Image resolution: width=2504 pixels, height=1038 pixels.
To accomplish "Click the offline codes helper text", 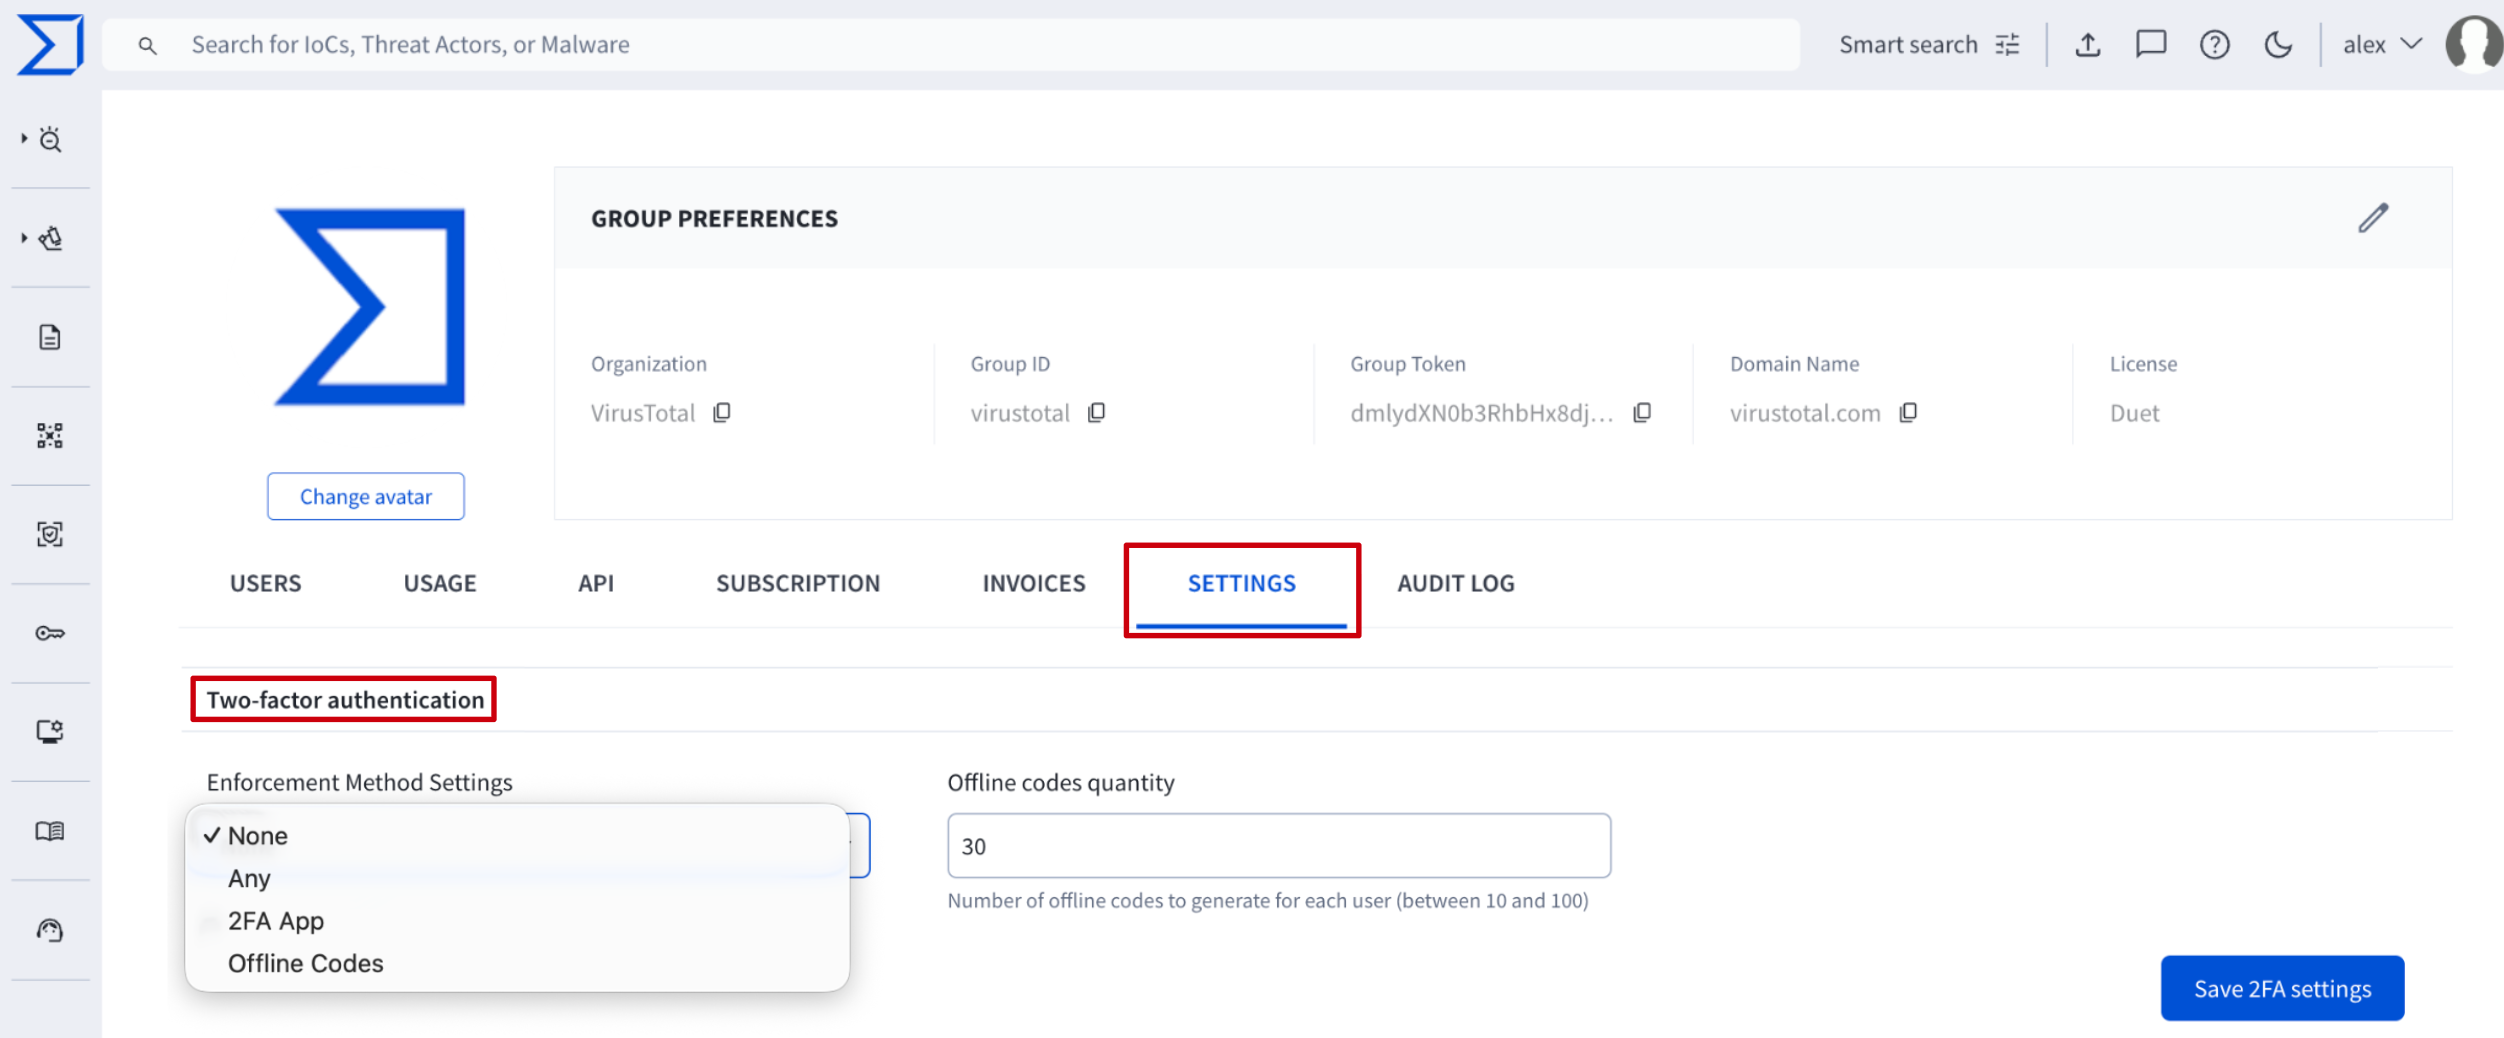I will [1268, 901].
